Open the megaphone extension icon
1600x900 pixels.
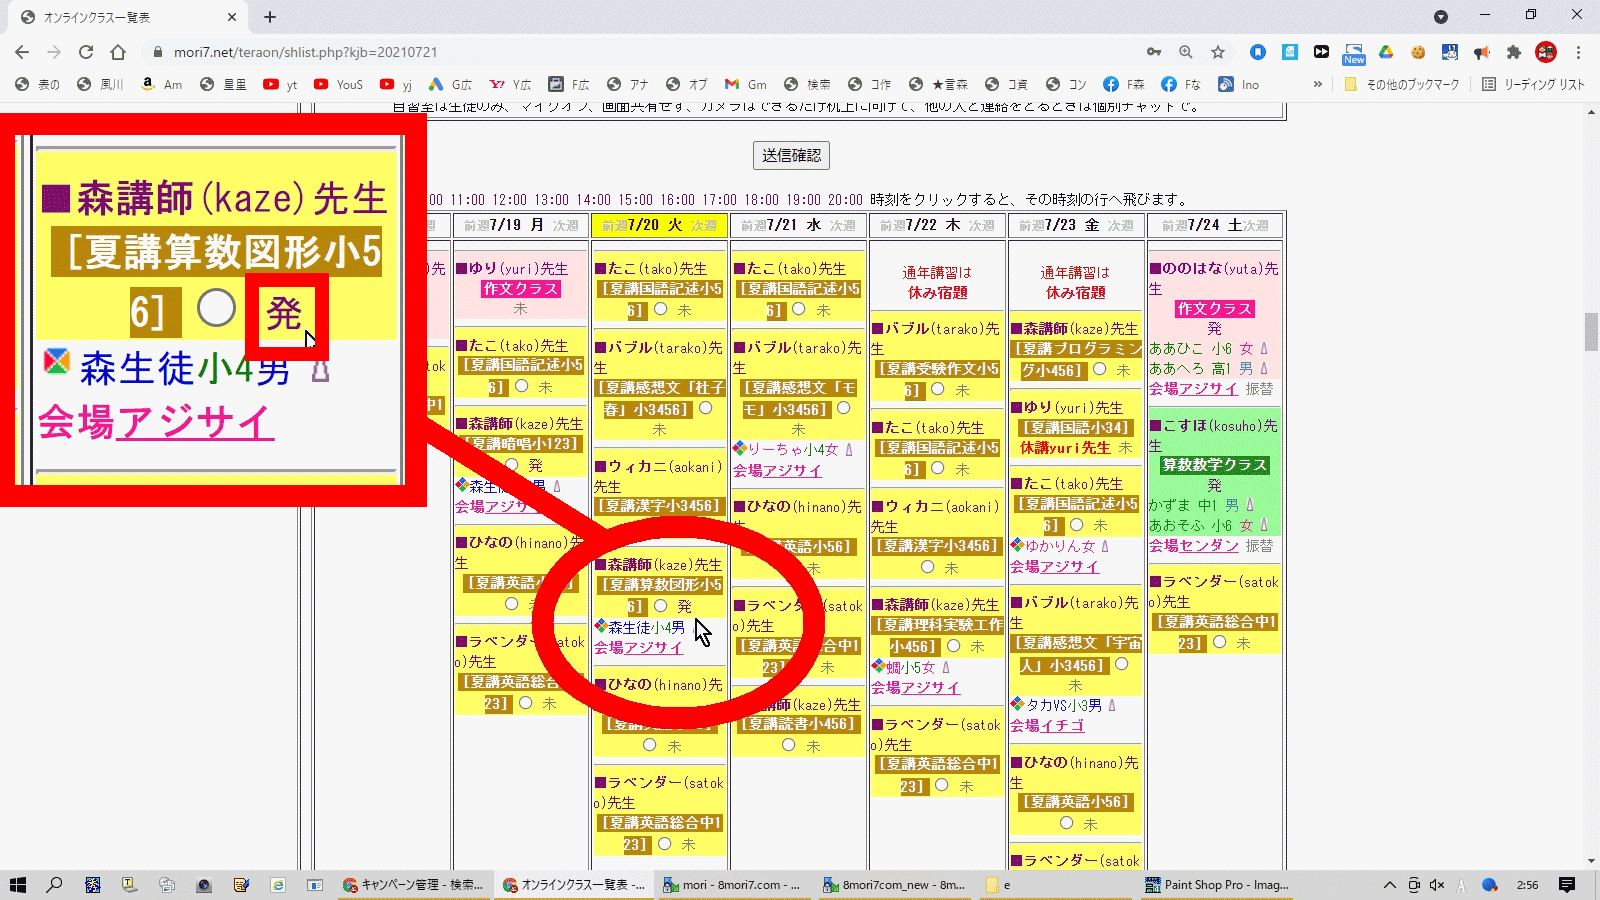tap(1482, 52)
